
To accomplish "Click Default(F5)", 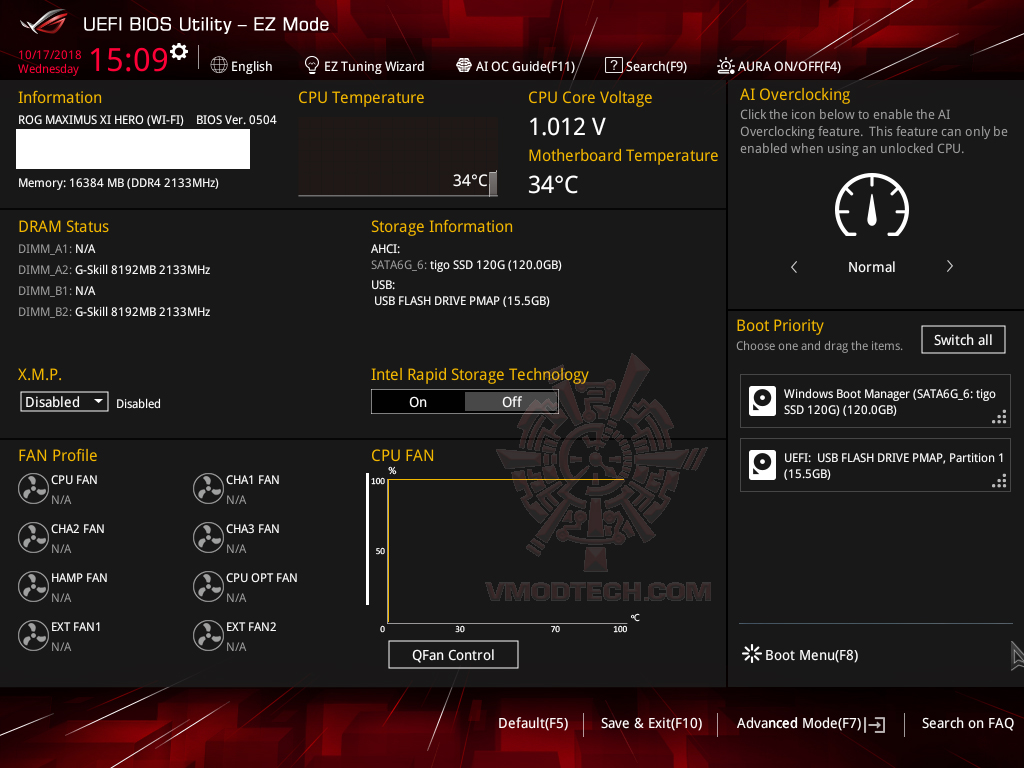I will (x=533, y=723).
